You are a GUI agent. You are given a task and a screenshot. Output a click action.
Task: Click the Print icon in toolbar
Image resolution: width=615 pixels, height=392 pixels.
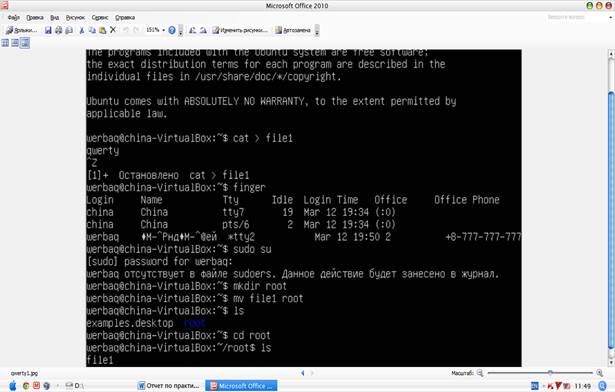[x=58, y=30]
